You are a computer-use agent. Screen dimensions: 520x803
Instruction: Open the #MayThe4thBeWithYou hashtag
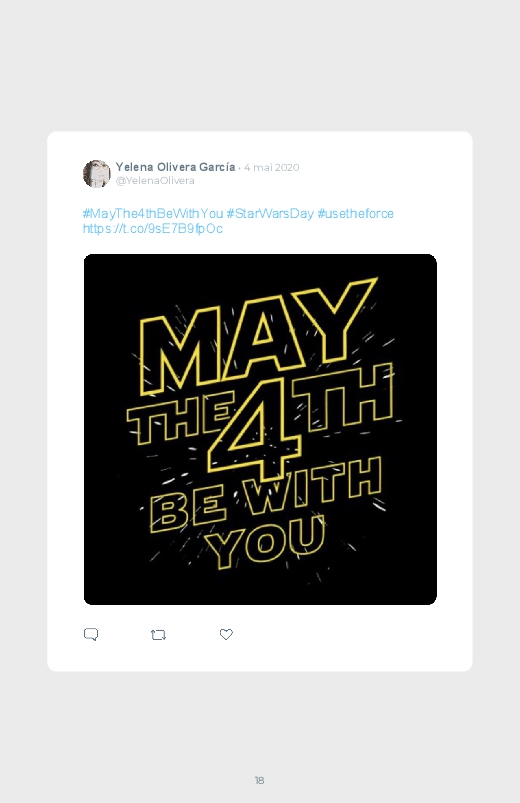pos(153,214)
